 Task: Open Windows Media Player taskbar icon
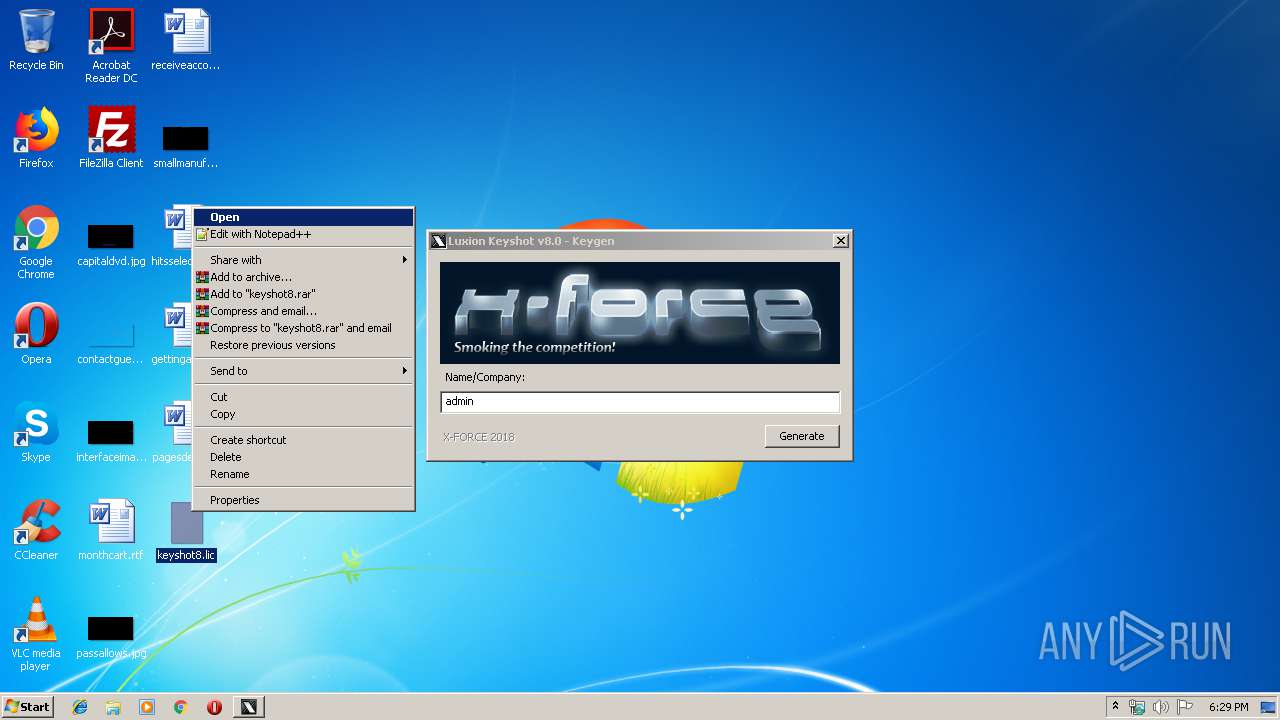[x=147, y=707]
